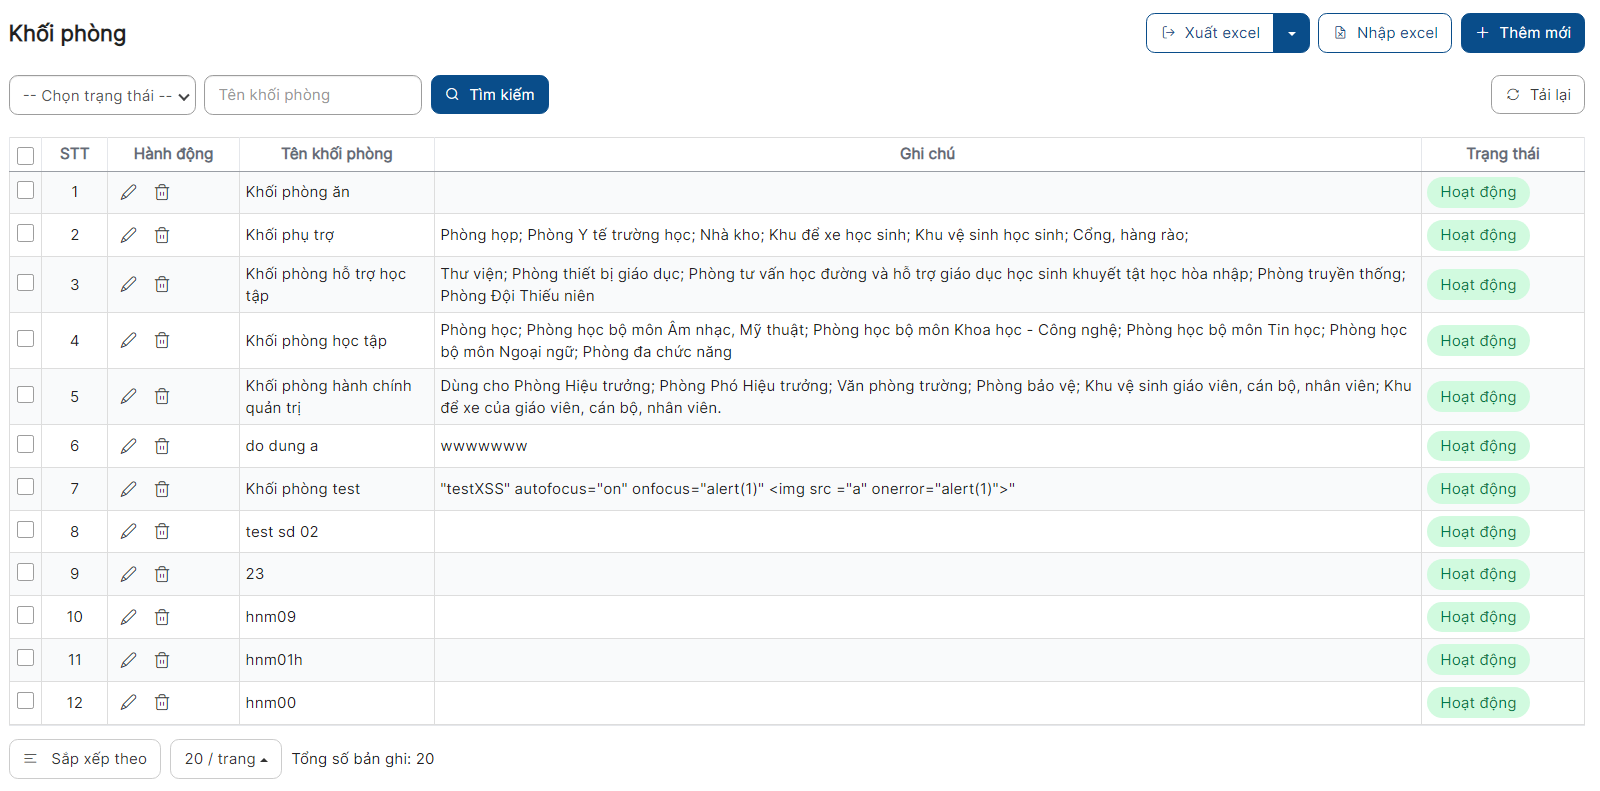Delete the hnm00 row
1600x791 pixels.
pos(162,703)
